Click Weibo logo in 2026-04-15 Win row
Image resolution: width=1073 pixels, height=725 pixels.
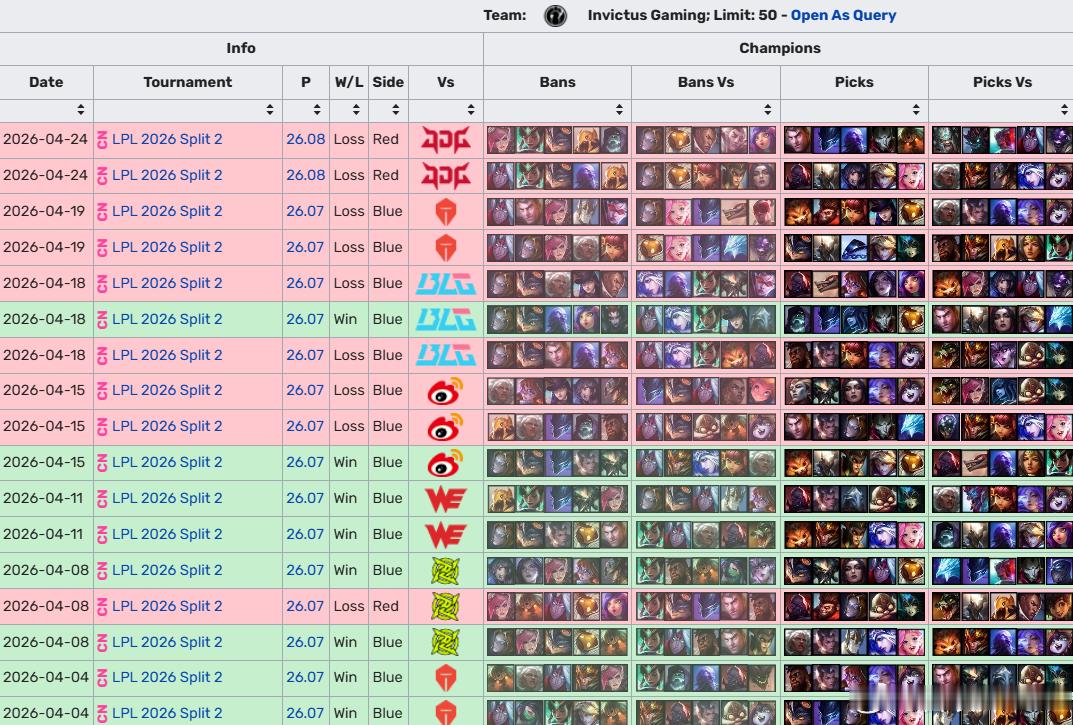coord(445,463)
